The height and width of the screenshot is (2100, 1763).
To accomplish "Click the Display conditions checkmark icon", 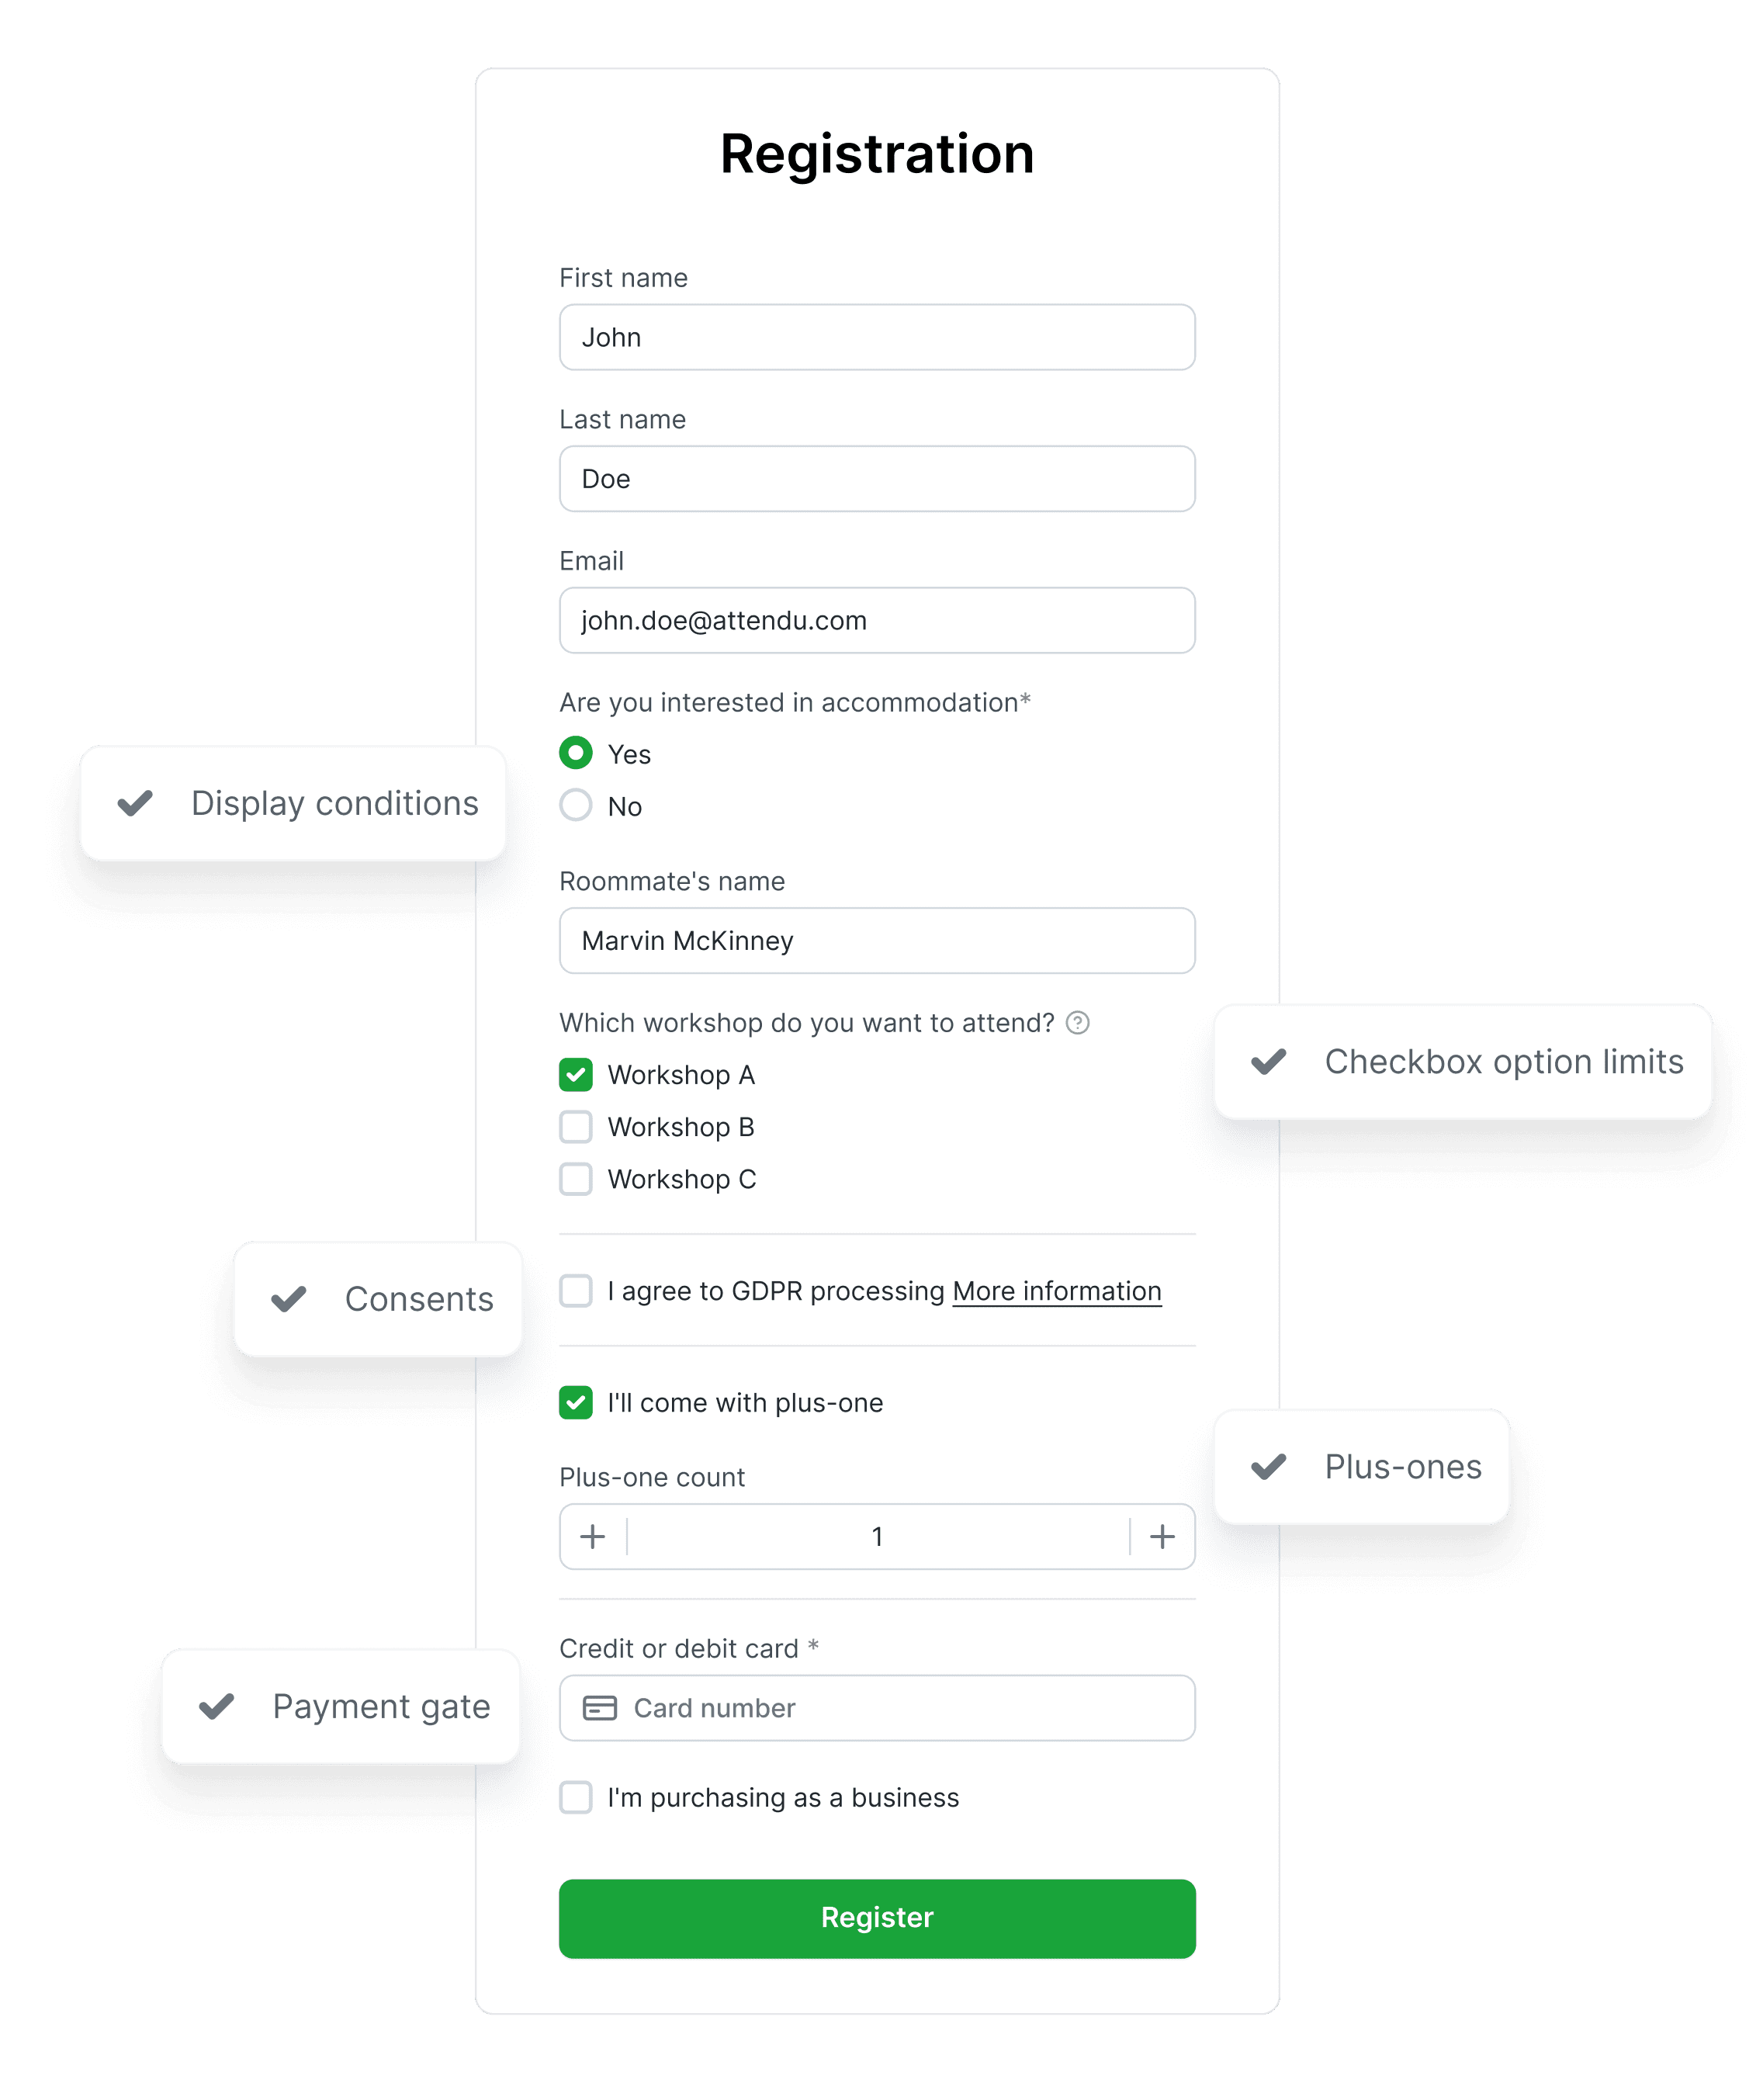I will click(x=135, y=803).
